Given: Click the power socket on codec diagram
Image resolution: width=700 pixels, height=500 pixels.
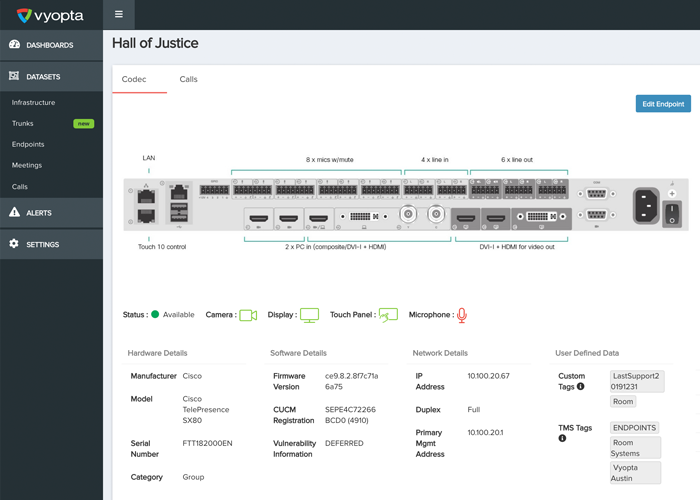Looking at the screenshot, I should click(646, 206).
